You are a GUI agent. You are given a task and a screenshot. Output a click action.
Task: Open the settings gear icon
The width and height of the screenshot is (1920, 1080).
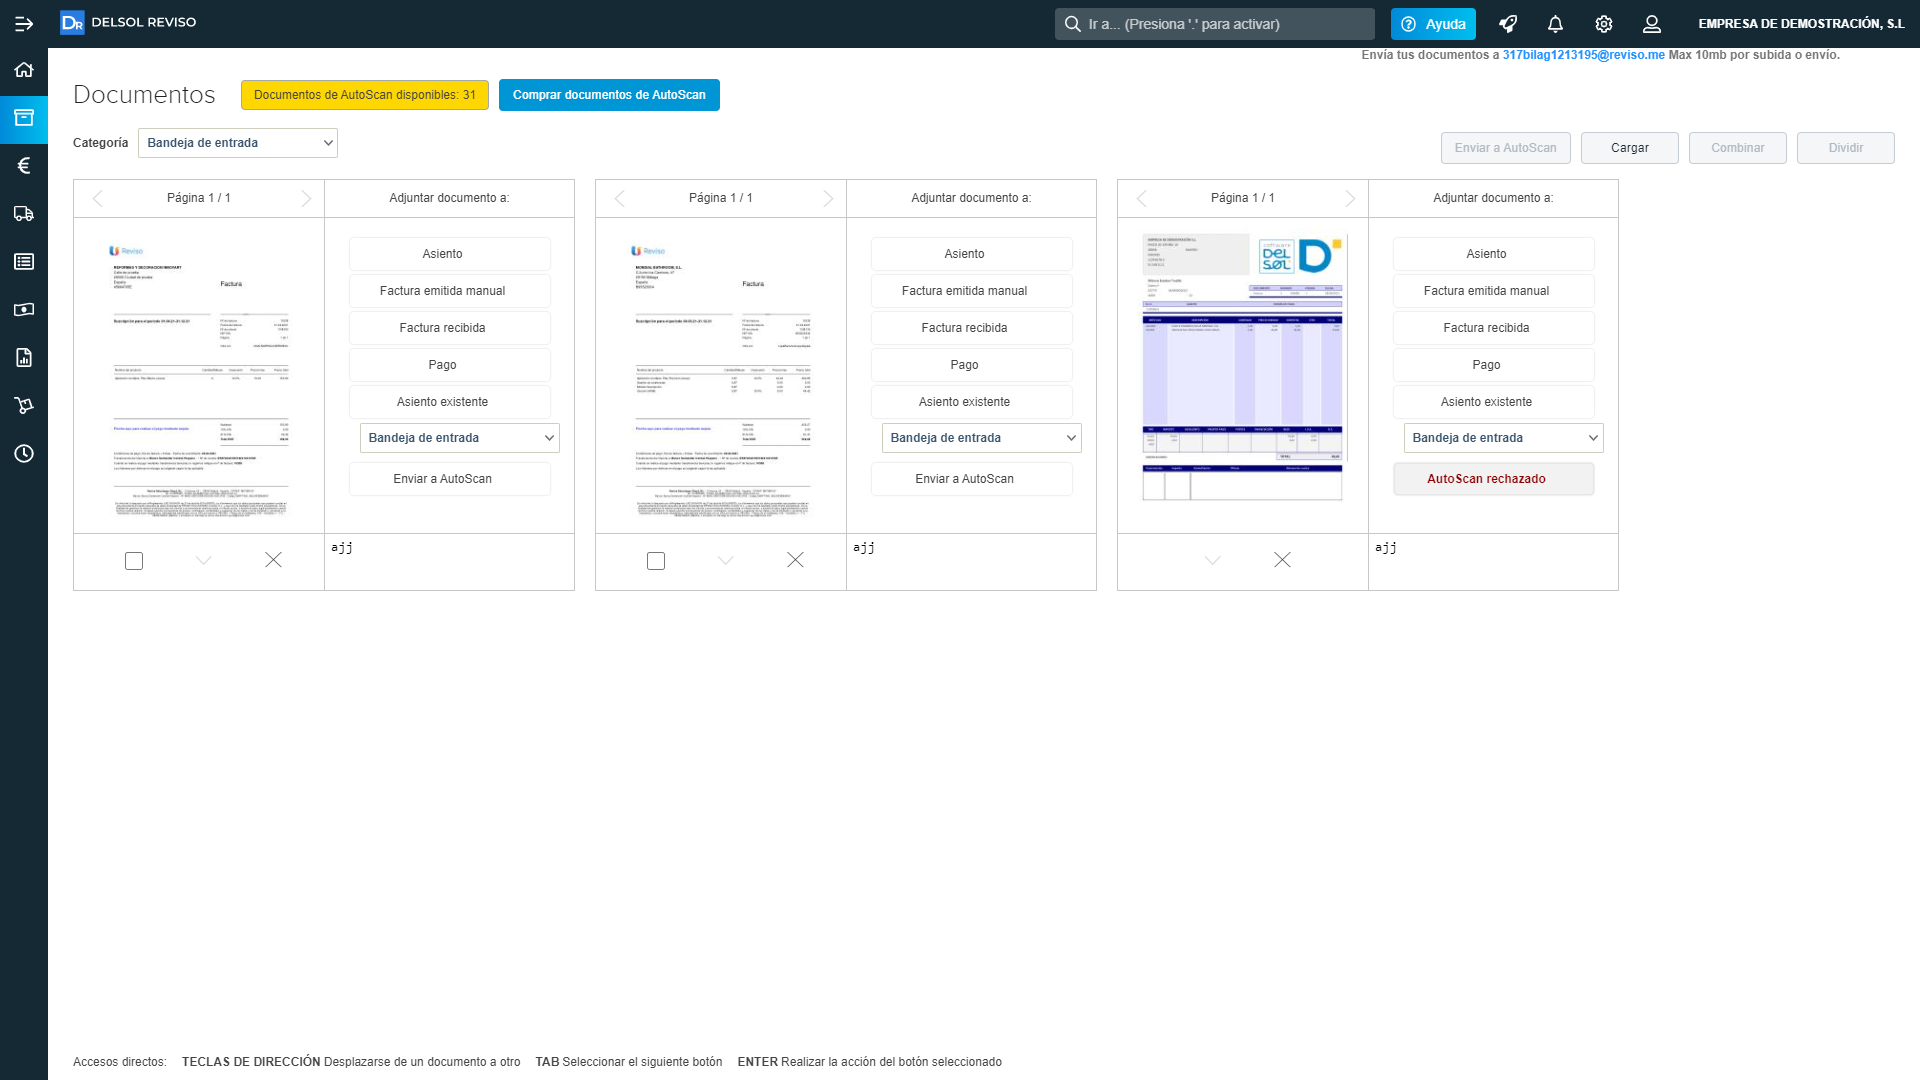(1604, 24)
